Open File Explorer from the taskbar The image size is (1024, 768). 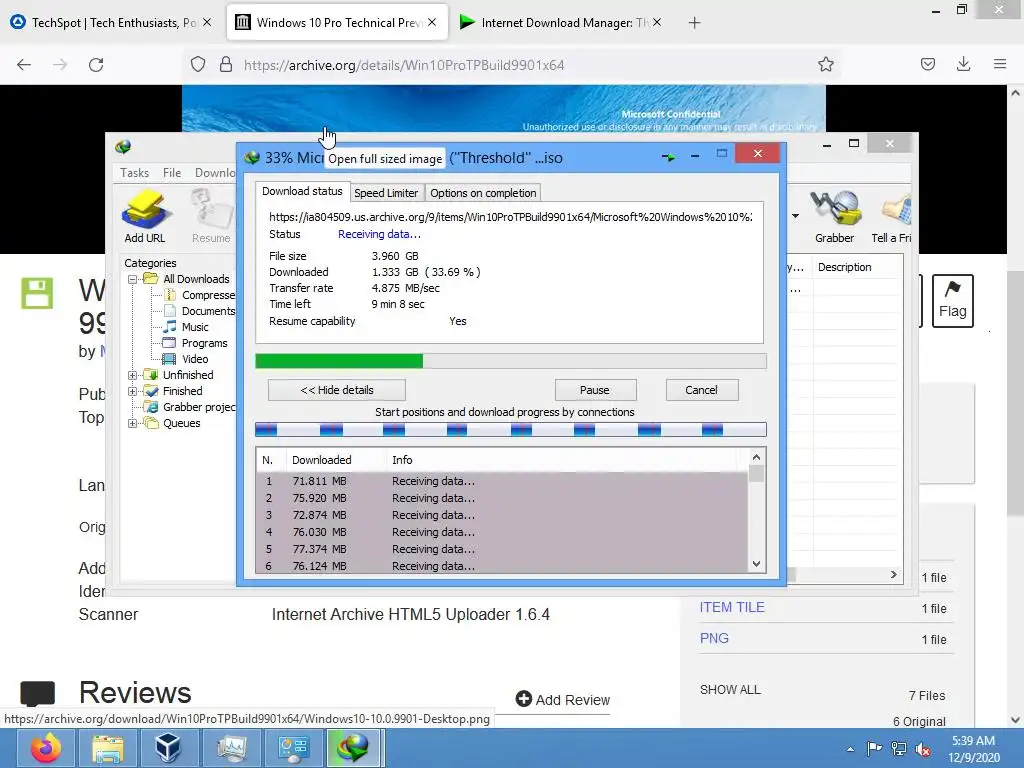[108, 748]
